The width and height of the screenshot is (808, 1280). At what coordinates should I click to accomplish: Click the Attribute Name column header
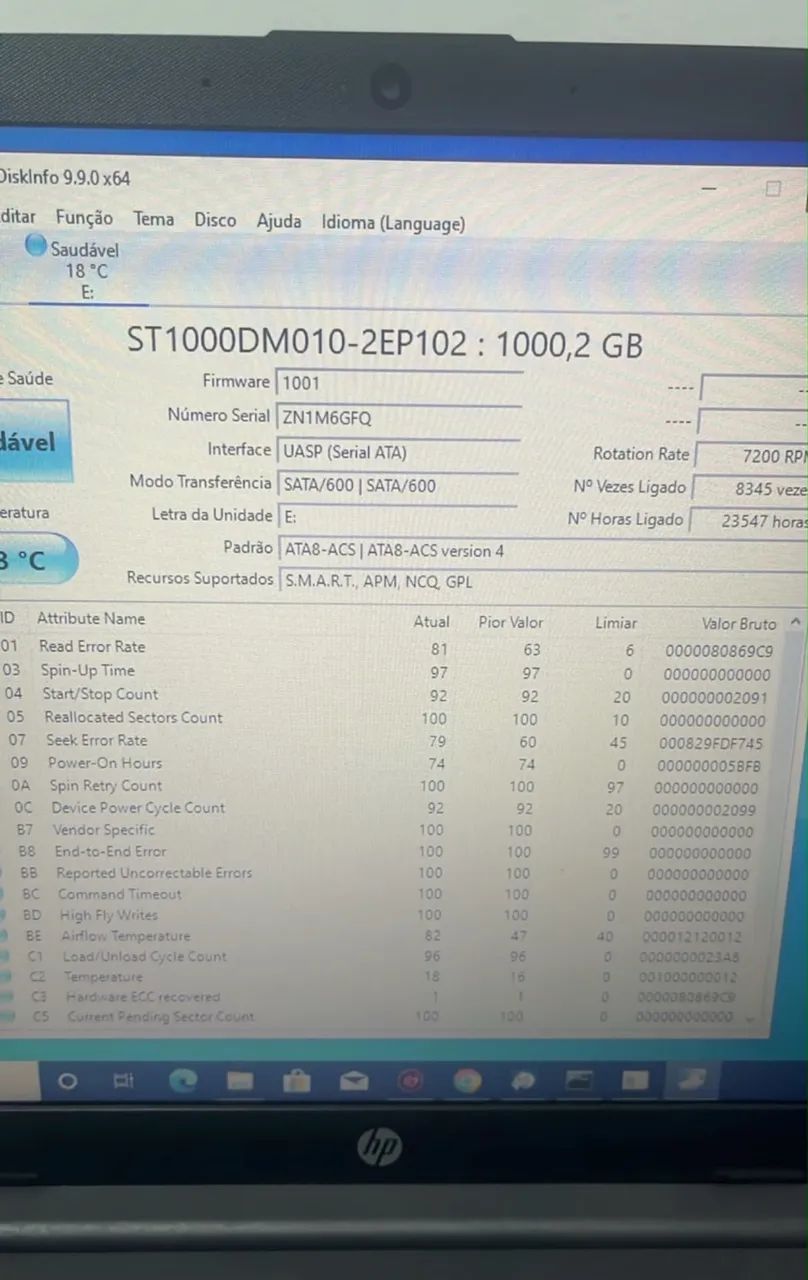(x=91, y=619)
